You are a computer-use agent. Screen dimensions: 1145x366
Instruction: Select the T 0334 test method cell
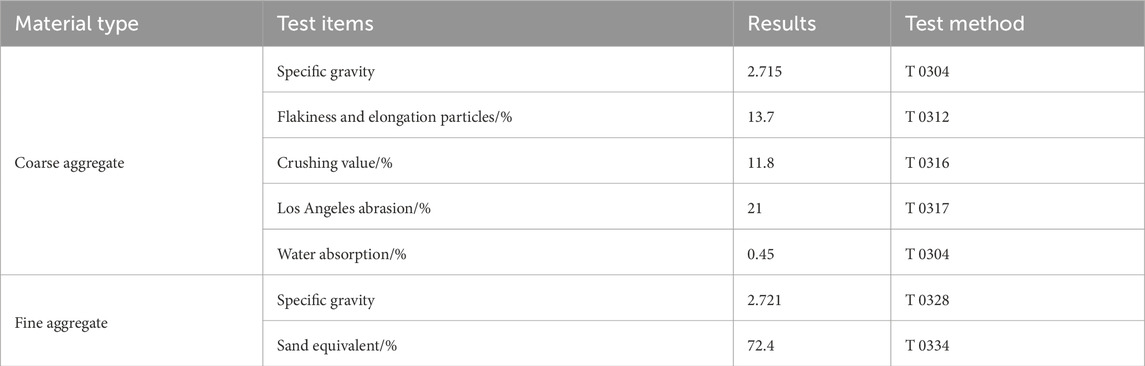click(x=1018, y=344)
